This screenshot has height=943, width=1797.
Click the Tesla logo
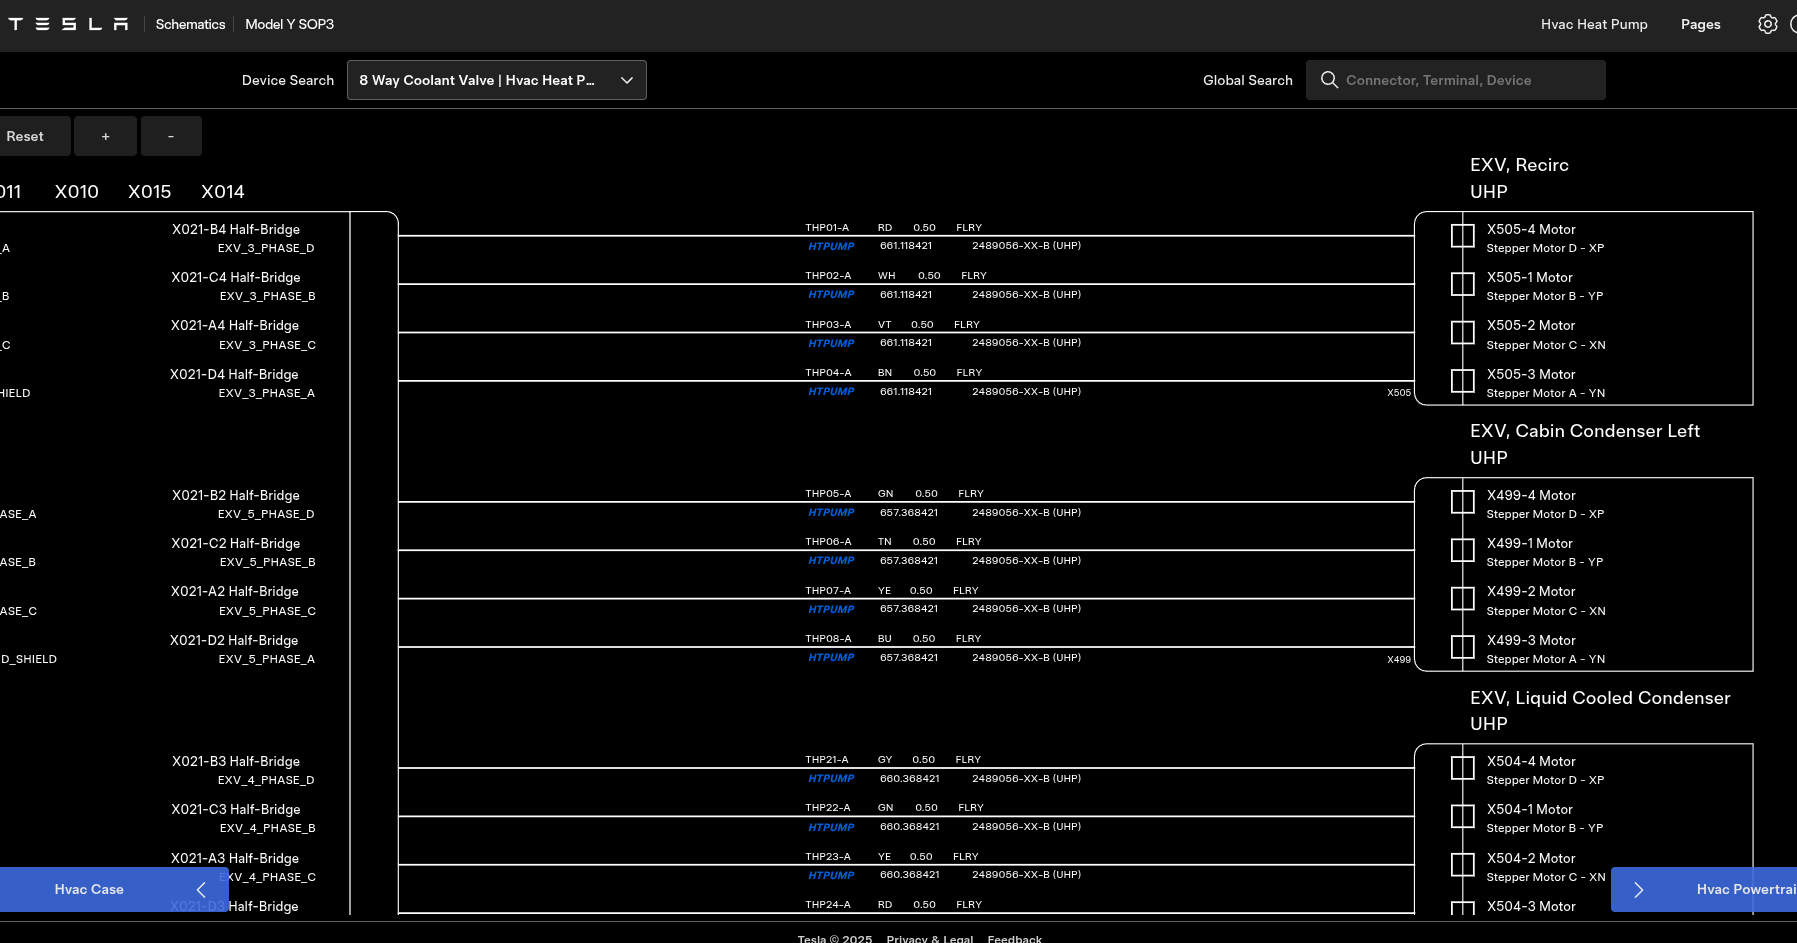click(68, 24)
